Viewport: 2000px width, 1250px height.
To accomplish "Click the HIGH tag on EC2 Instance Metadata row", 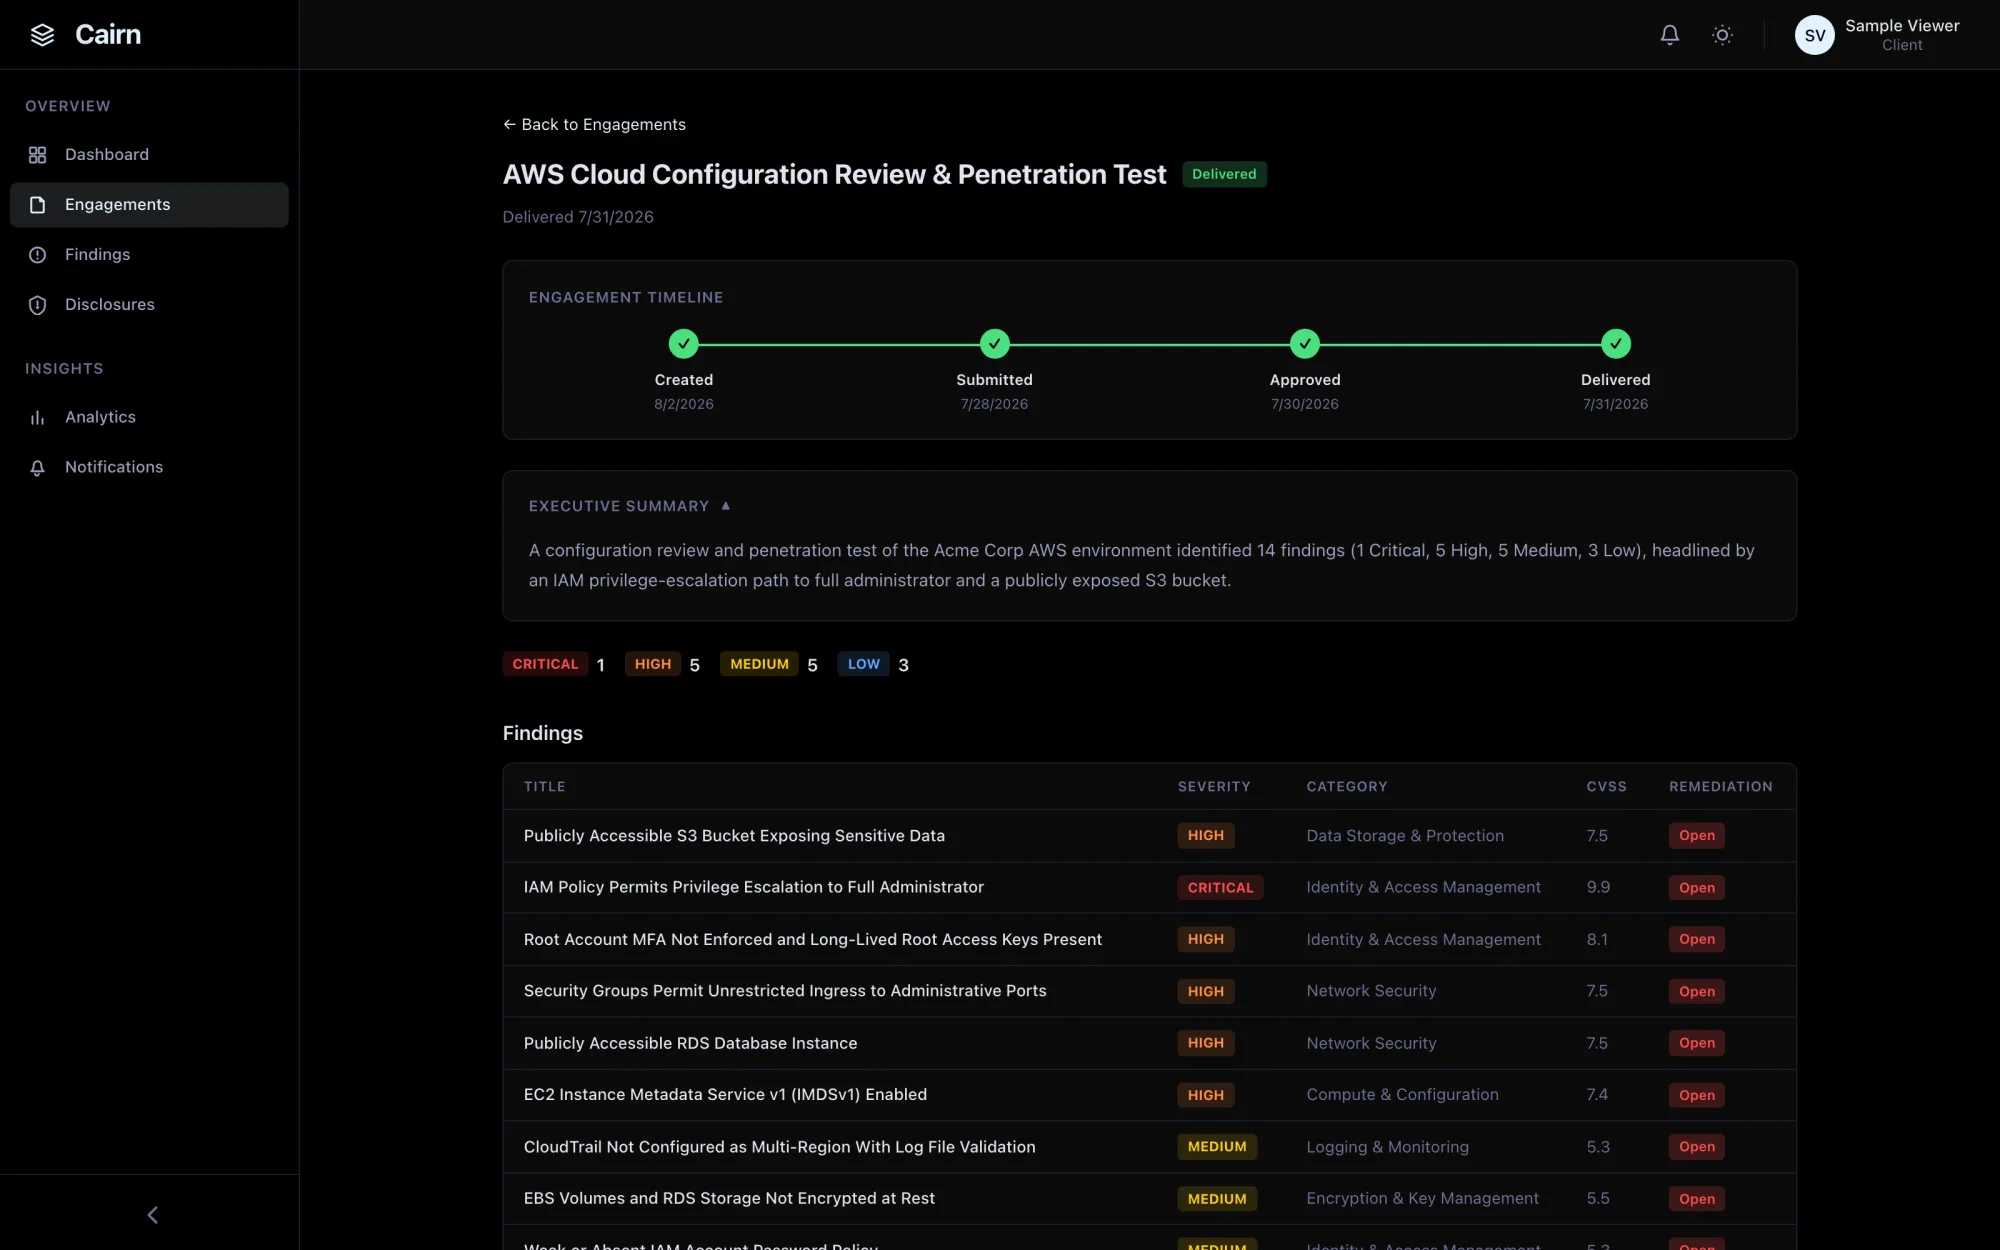I will [1206, 1095].
